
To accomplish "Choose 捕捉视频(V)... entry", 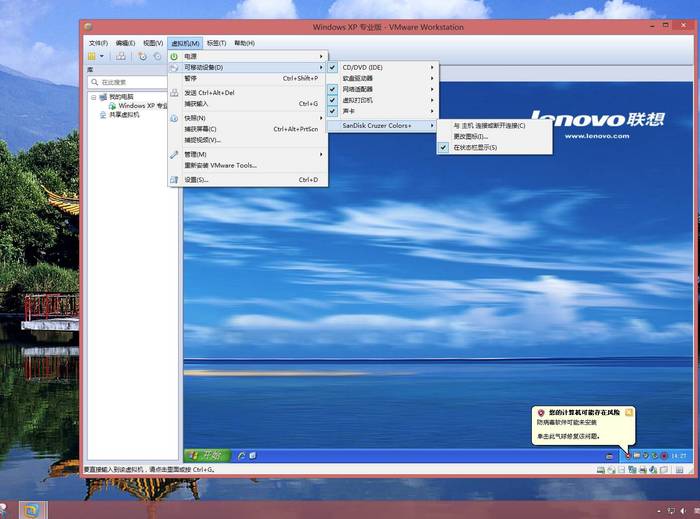I will pyautogui.click(x=248, y=140).
